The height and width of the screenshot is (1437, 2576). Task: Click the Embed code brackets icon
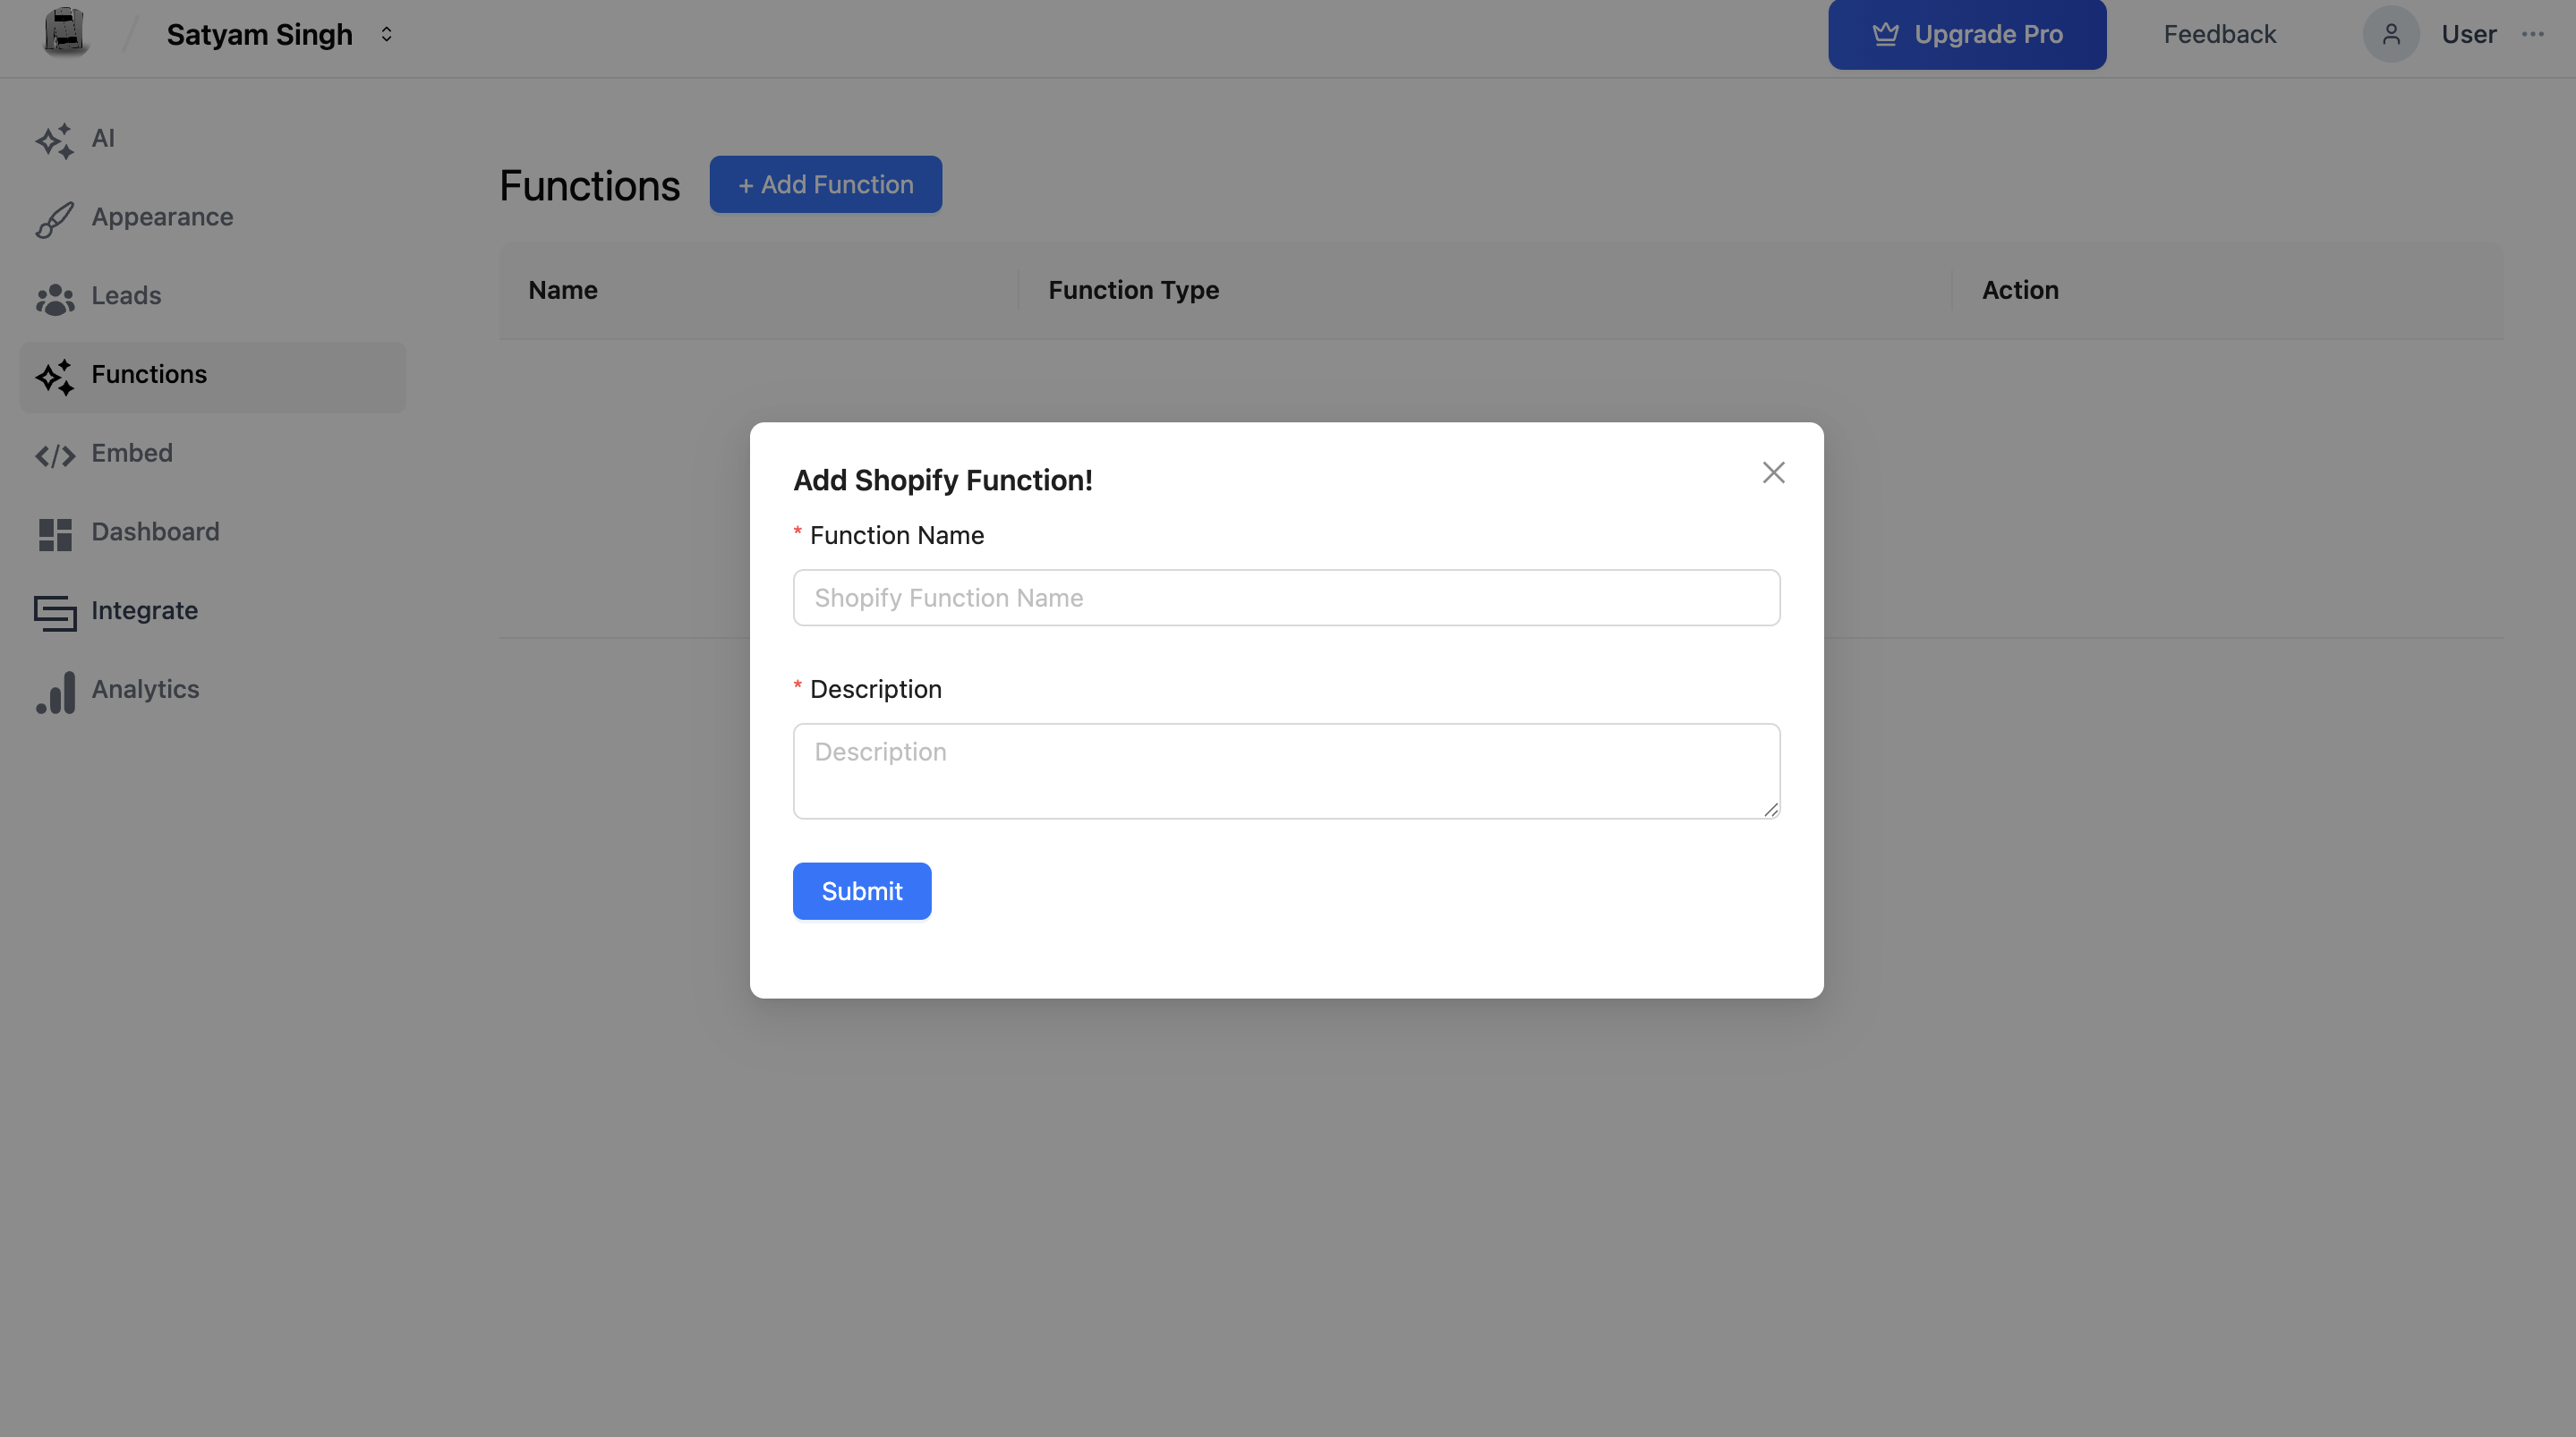tap(55, 456)
